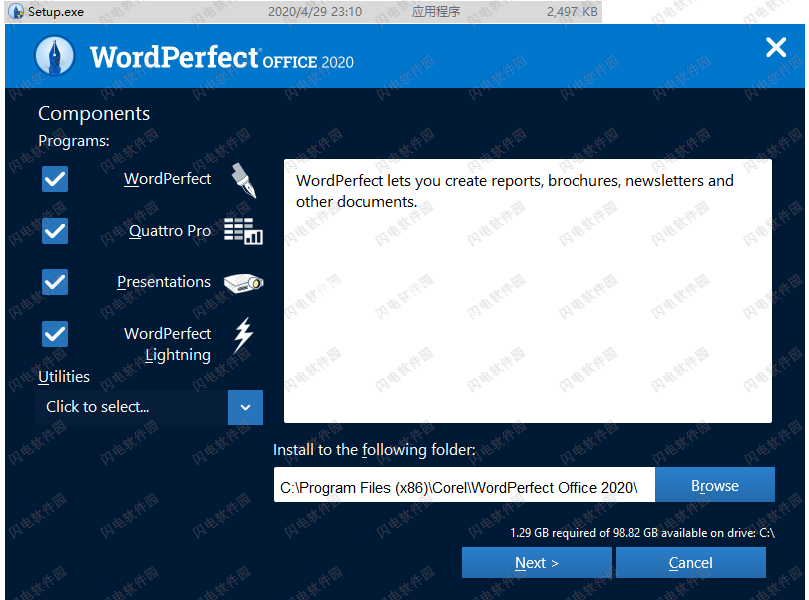
Task: Uncheck the Presentations checkbox
Action: point(55,282)
